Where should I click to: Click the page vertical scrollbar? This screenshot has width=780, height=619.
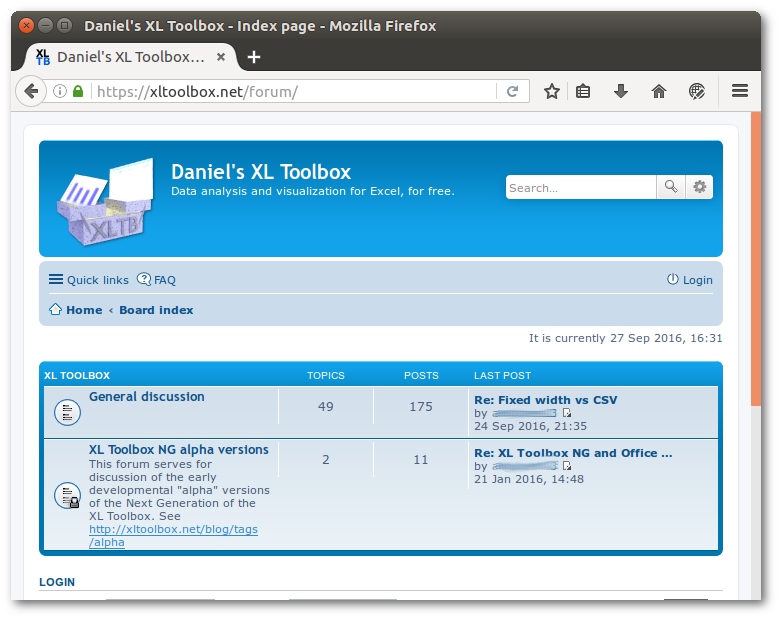pyautogui.click(x=756, y=259)
